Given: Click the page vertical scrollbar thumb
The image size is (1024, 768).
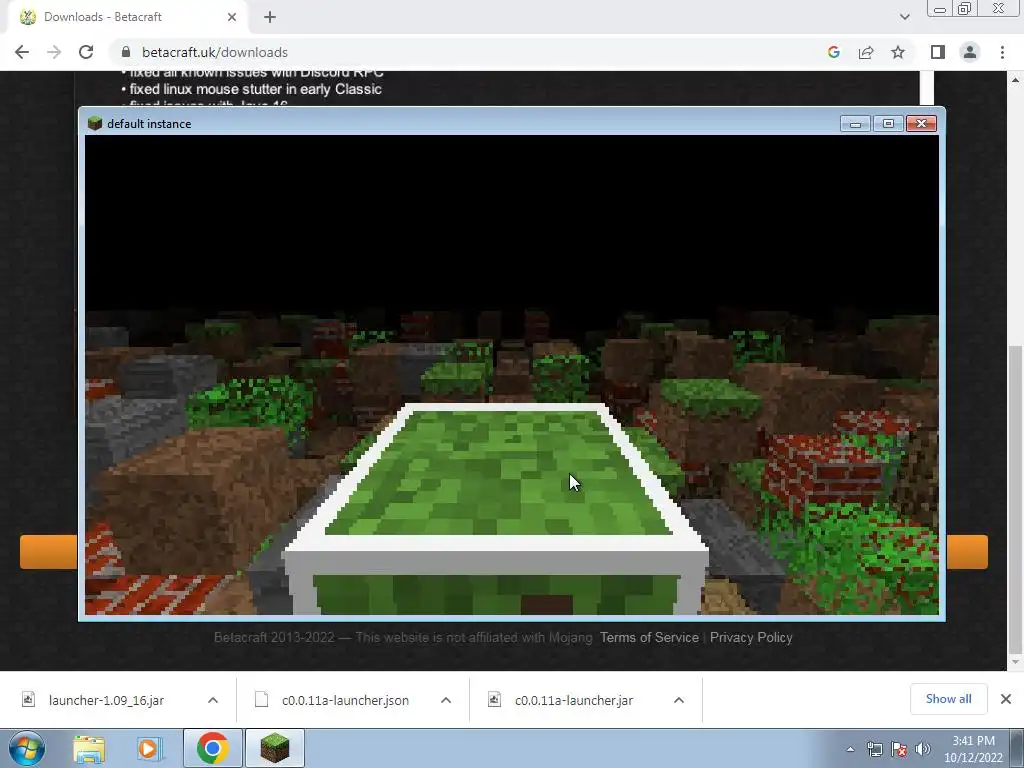Looking at the screenshot, I should click(x=1015, y=500).
